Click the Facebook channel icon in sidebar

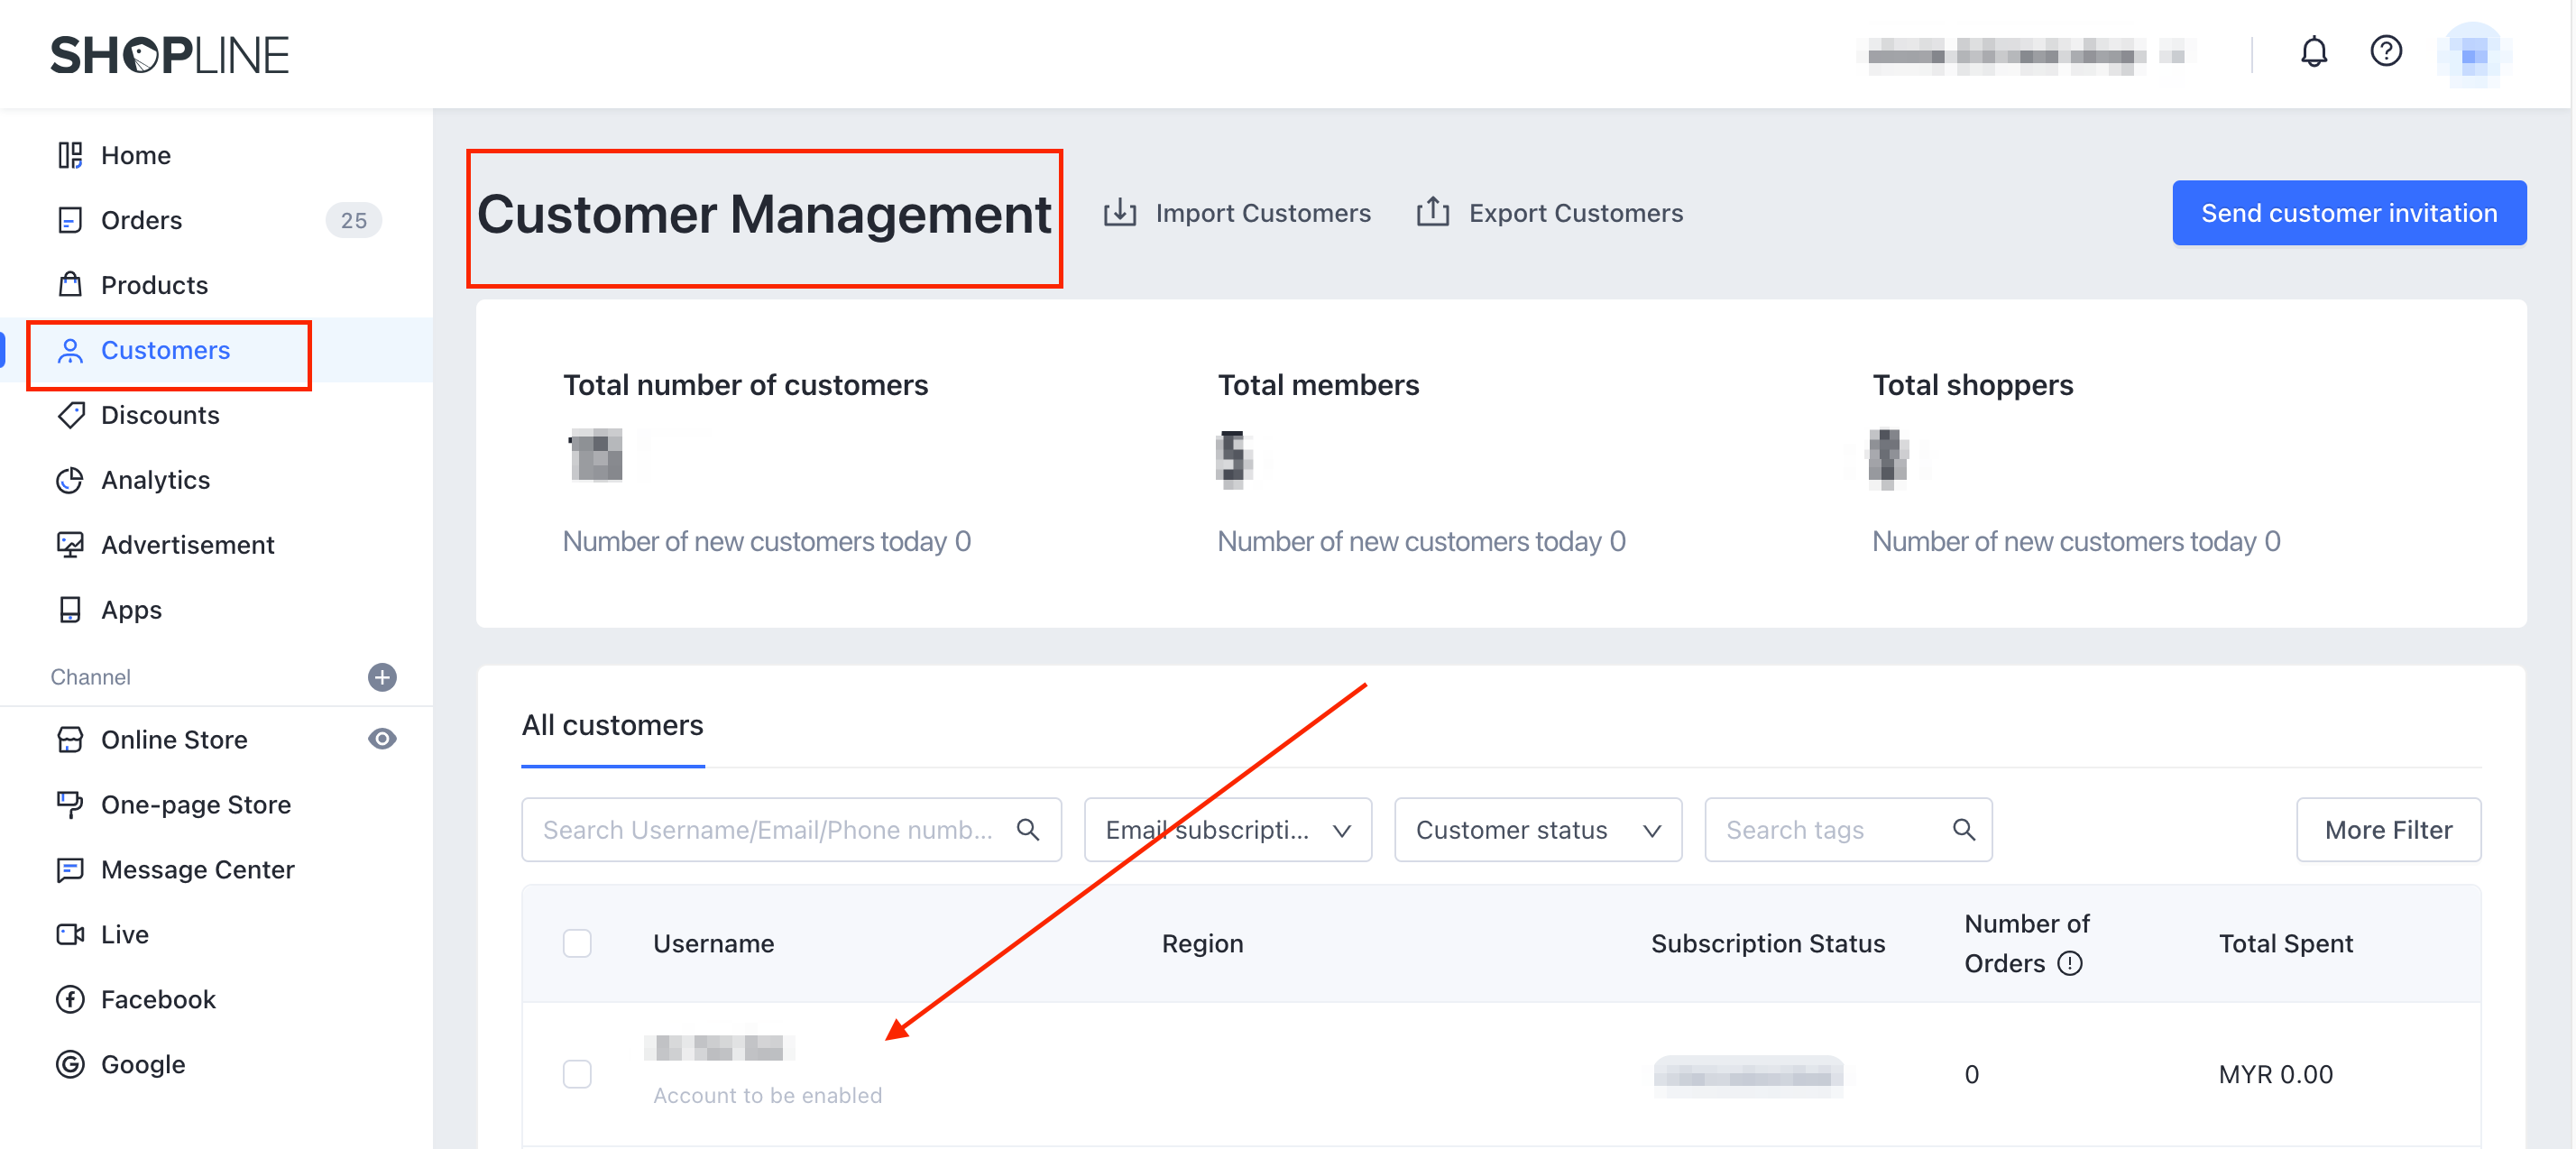[70, 999]
